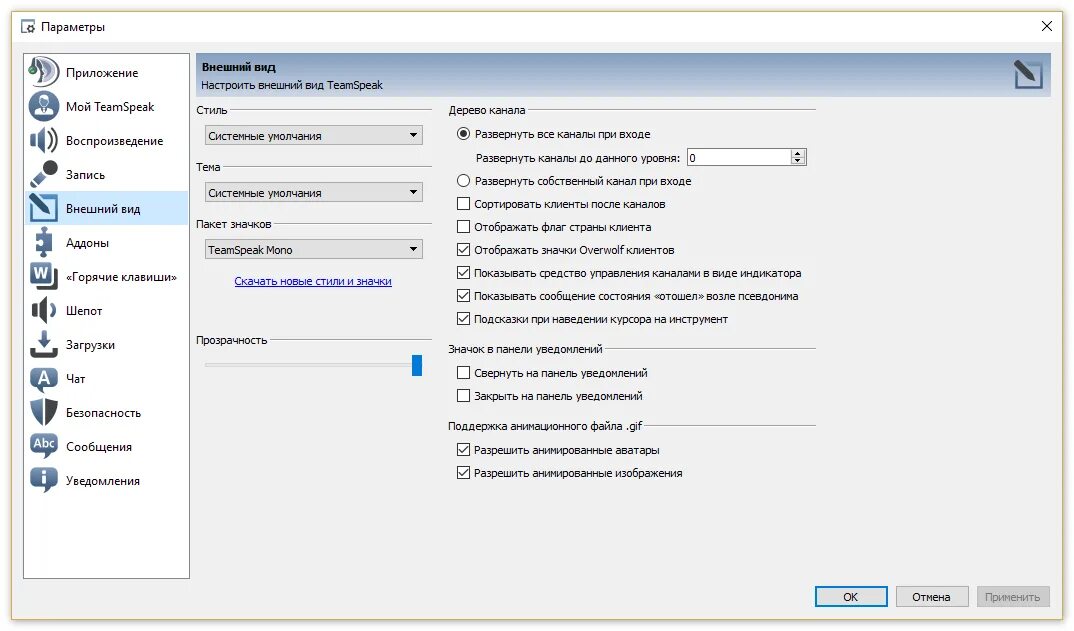Select Развернуть собственный канал при входе

[x=464, y=181]
